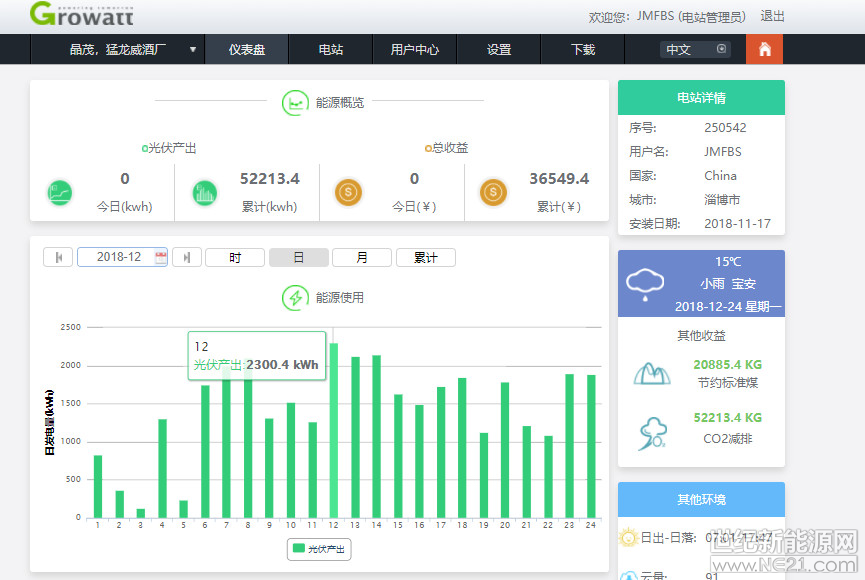Switch chart to hourly view (时)
The image size is (865, 580).
[235, 258]
